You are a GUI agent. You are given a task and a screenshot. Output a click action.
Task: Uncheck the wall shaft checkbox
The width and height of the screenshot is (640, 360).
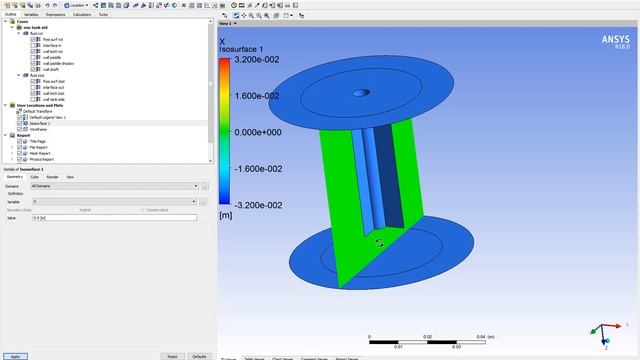pyautogui.click(x=33, y=69)
